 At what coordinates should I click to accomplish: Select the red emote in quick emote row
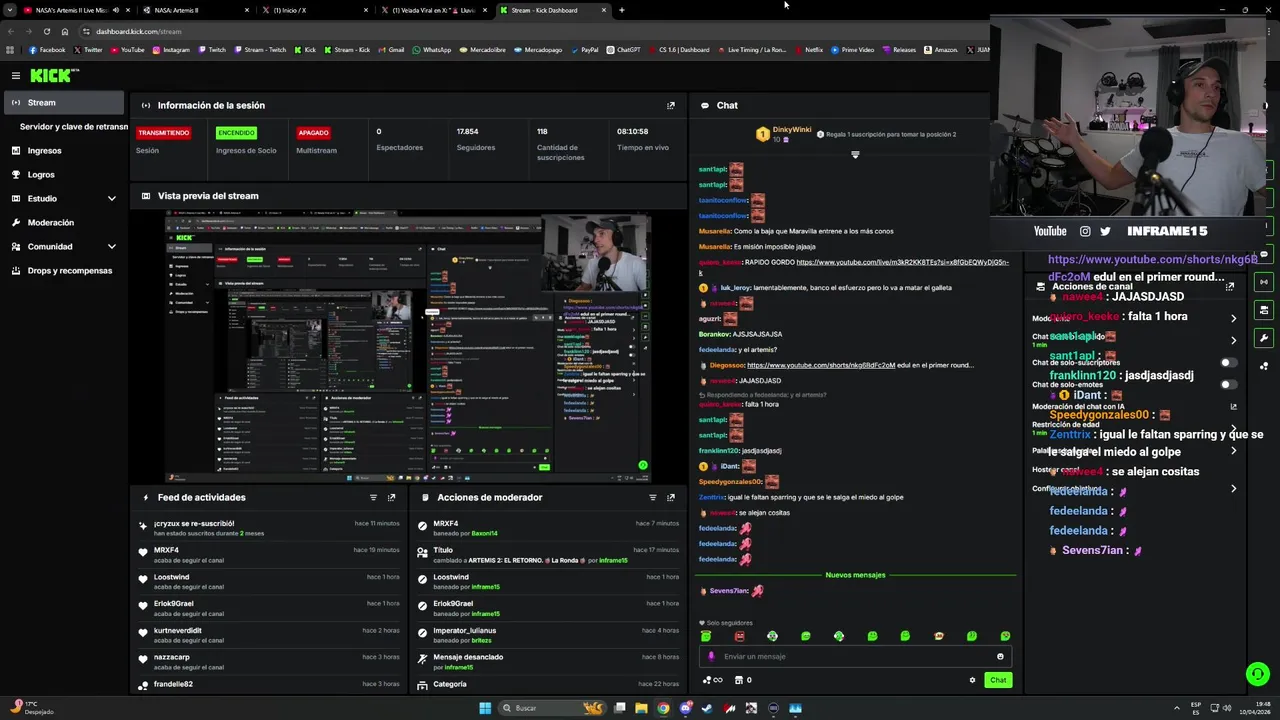(x=739, y=636)
